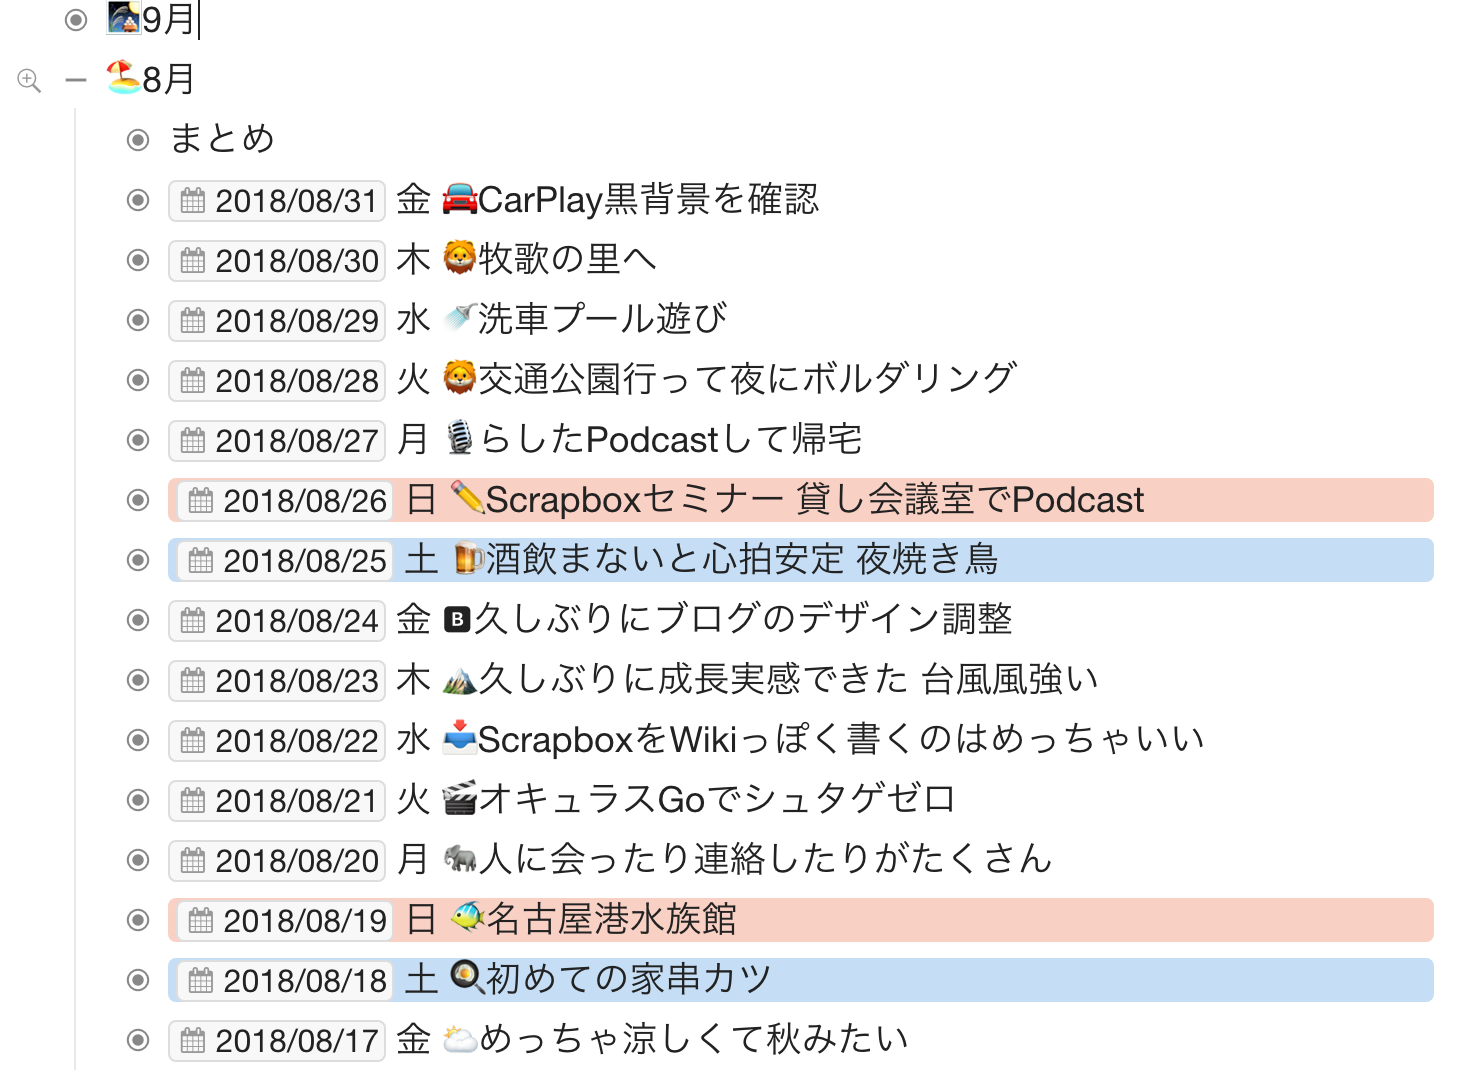Select the highlighted 2018/08/18 row

click(600, 980)
